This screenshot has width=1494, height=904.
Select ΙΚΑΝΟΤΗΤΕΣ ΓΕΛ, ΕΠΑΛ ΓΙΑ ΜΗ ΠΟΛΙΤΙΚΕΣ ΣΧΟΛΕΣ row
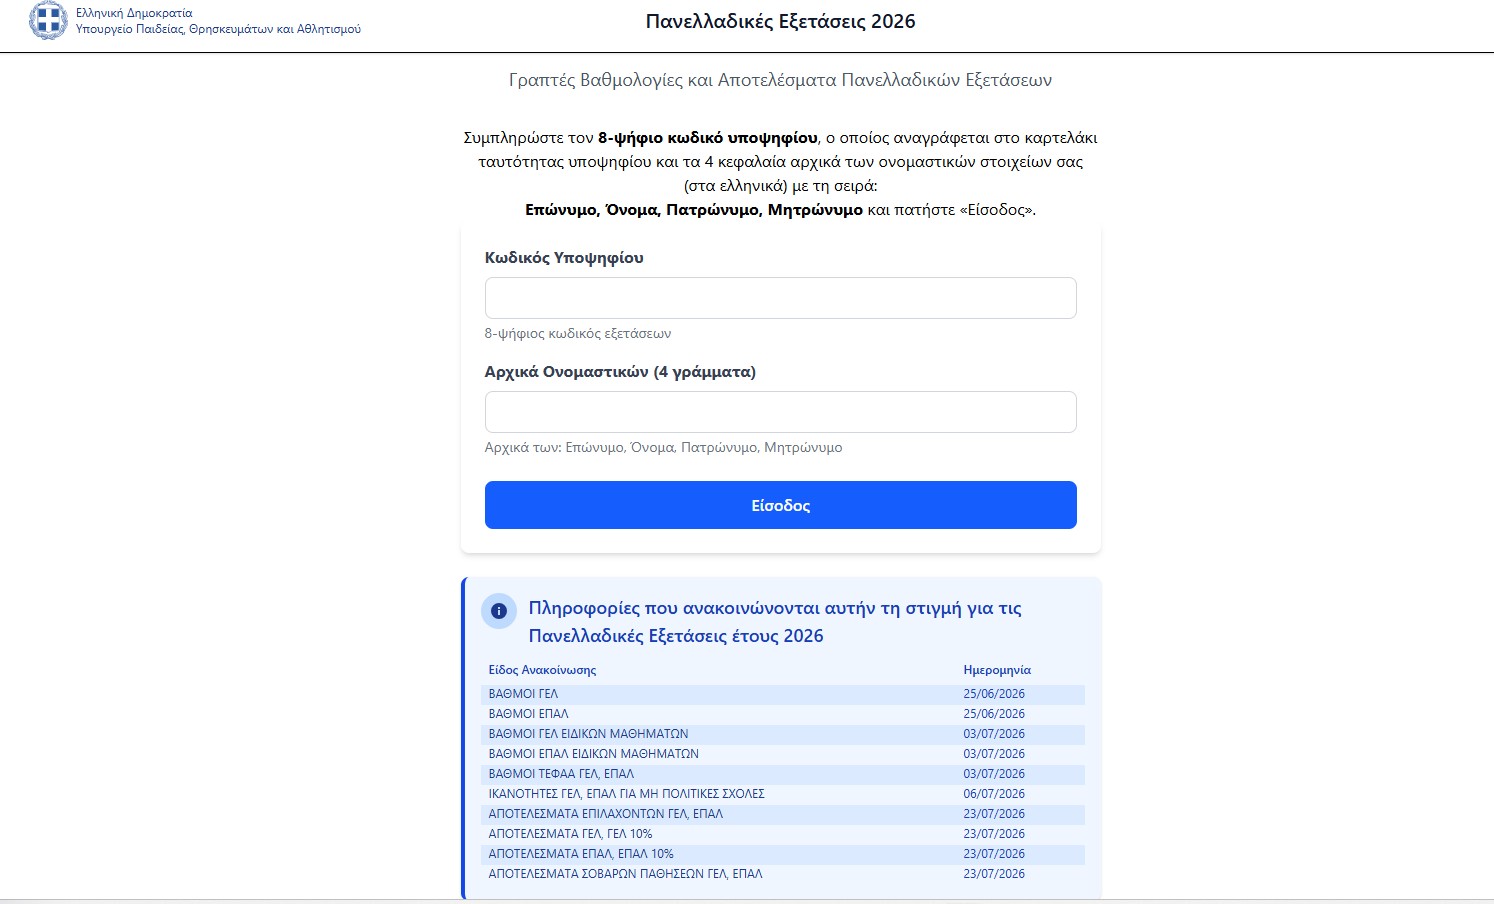(x=784, y=794)
